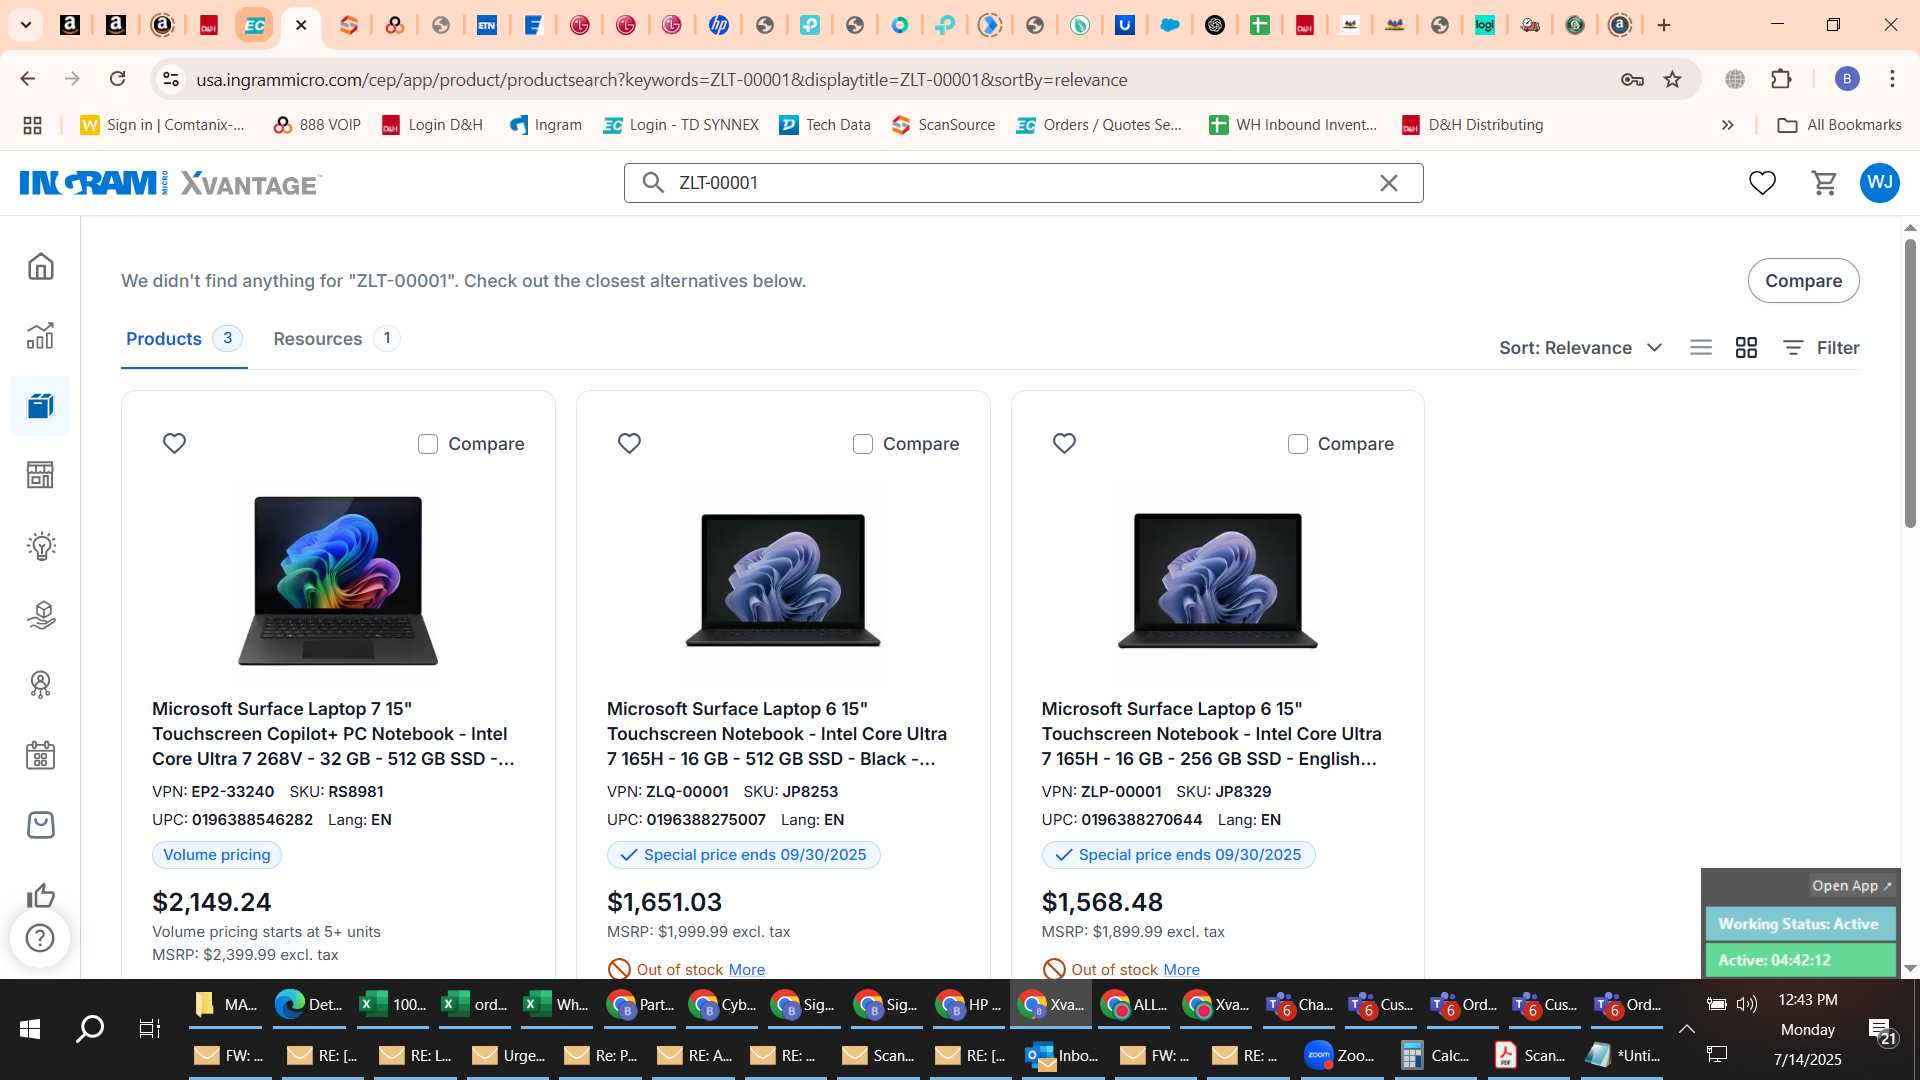
Task: Open All Bookmarks folder
Action: 1839,125
